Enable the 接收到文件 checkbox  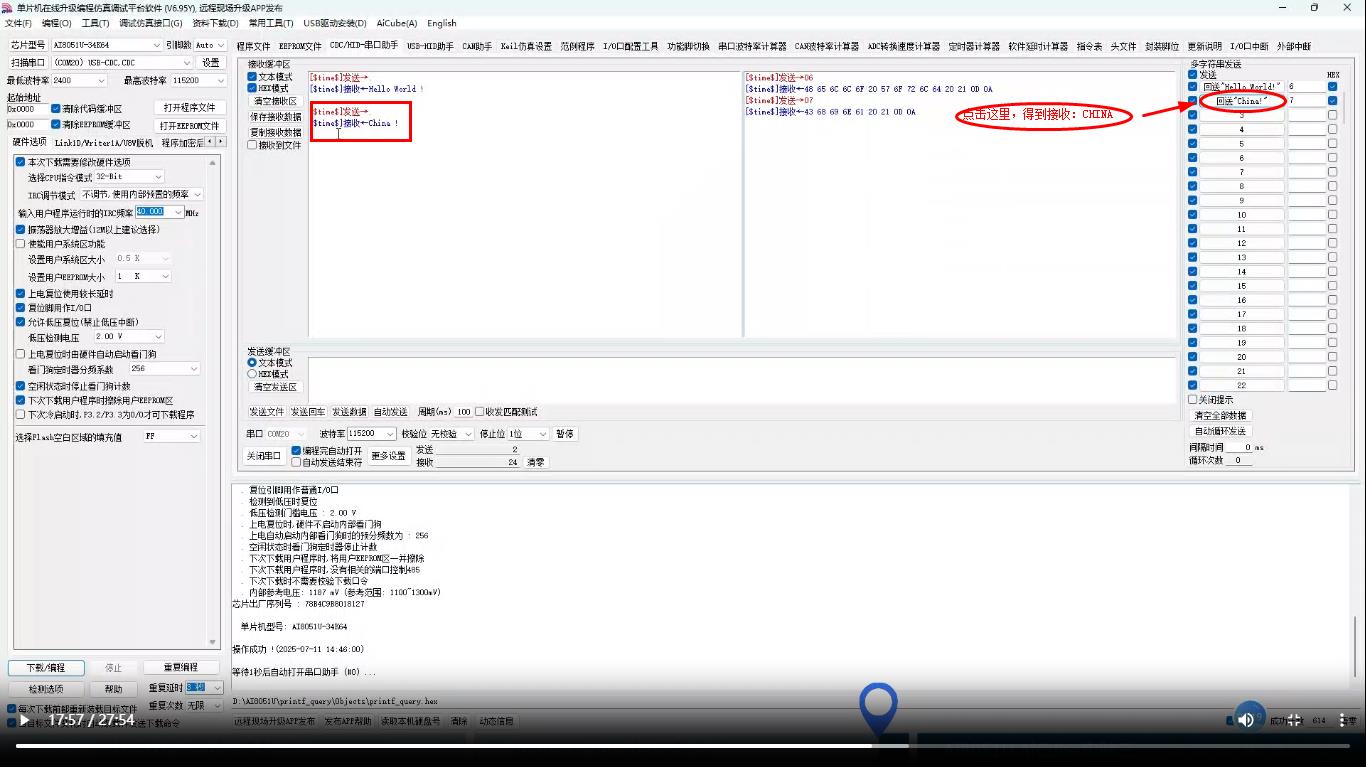252,145
